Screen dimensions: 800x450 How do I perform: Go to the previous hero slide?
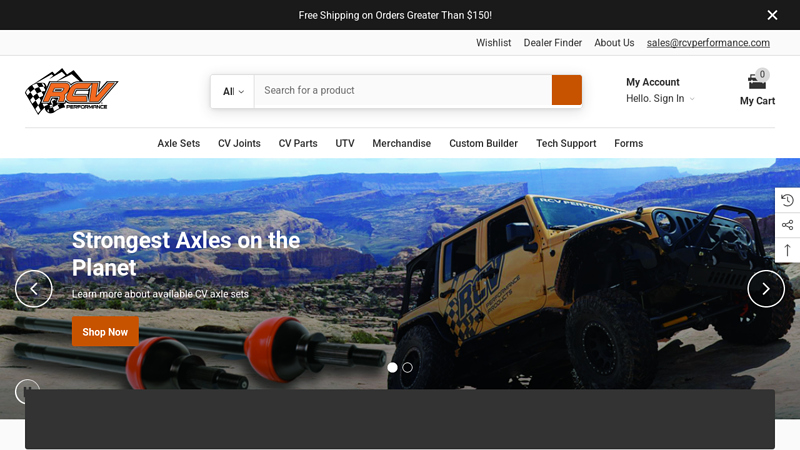click(x=33, y=289)
